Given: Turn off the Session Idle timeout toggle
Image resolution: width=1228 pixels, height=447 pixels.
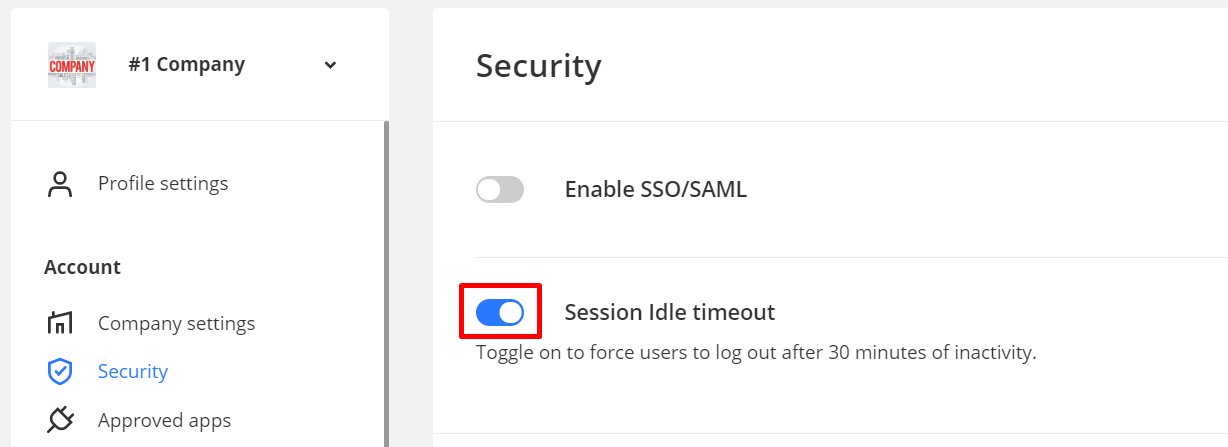Looking at the screenshot, I should [500, 313].
